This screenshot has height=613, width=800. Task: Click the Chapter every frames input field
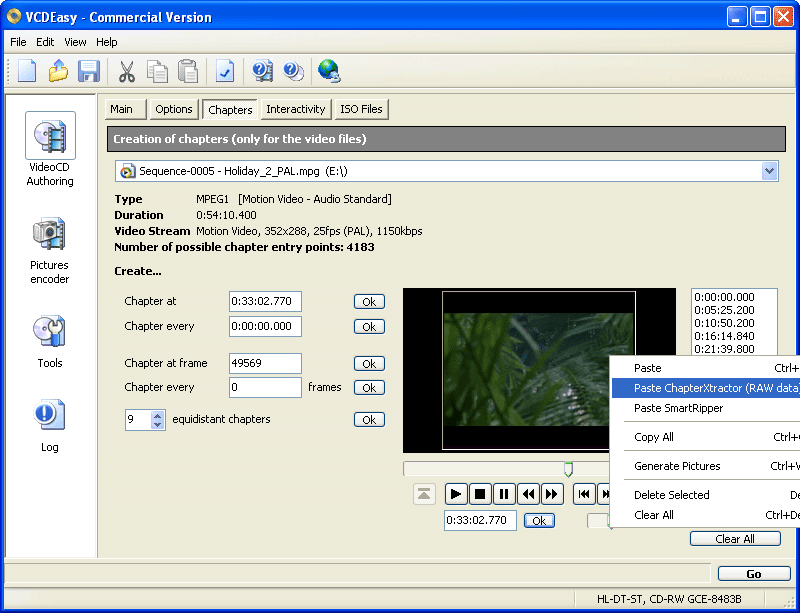(x=265, y=387)
